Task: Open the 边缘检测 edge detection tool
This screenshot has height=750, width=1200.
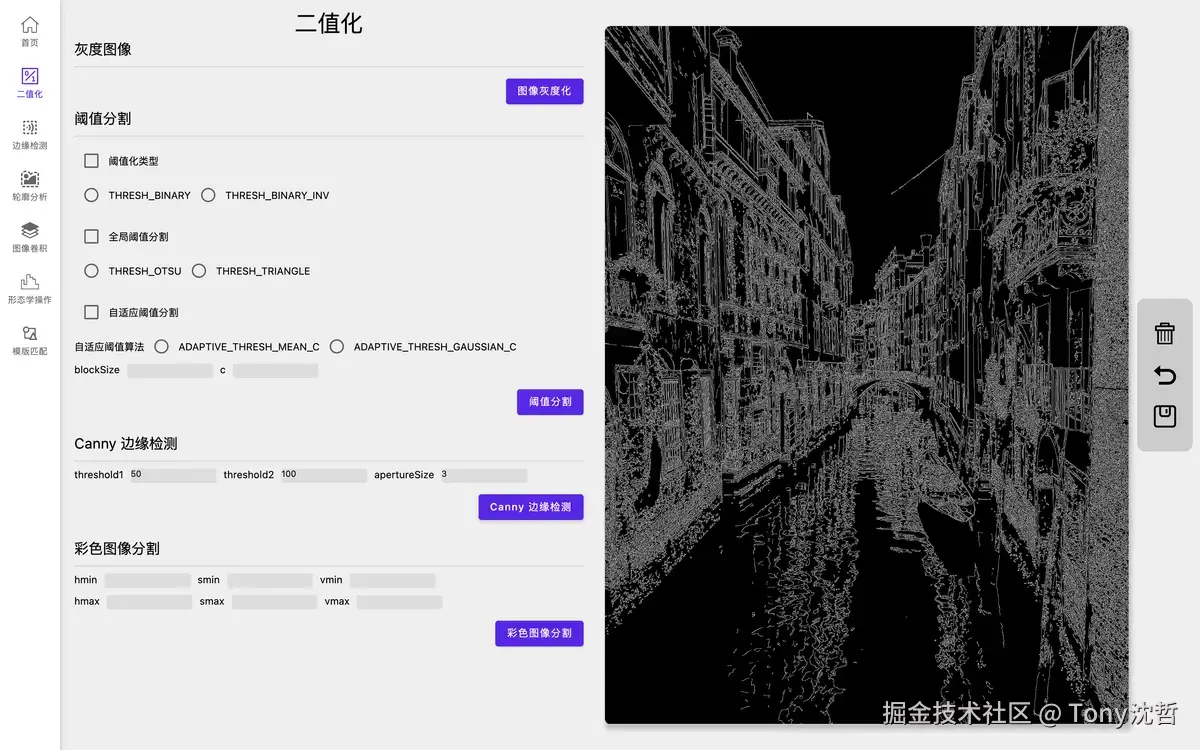Action: pyautogui.click(x=29, y=135)
